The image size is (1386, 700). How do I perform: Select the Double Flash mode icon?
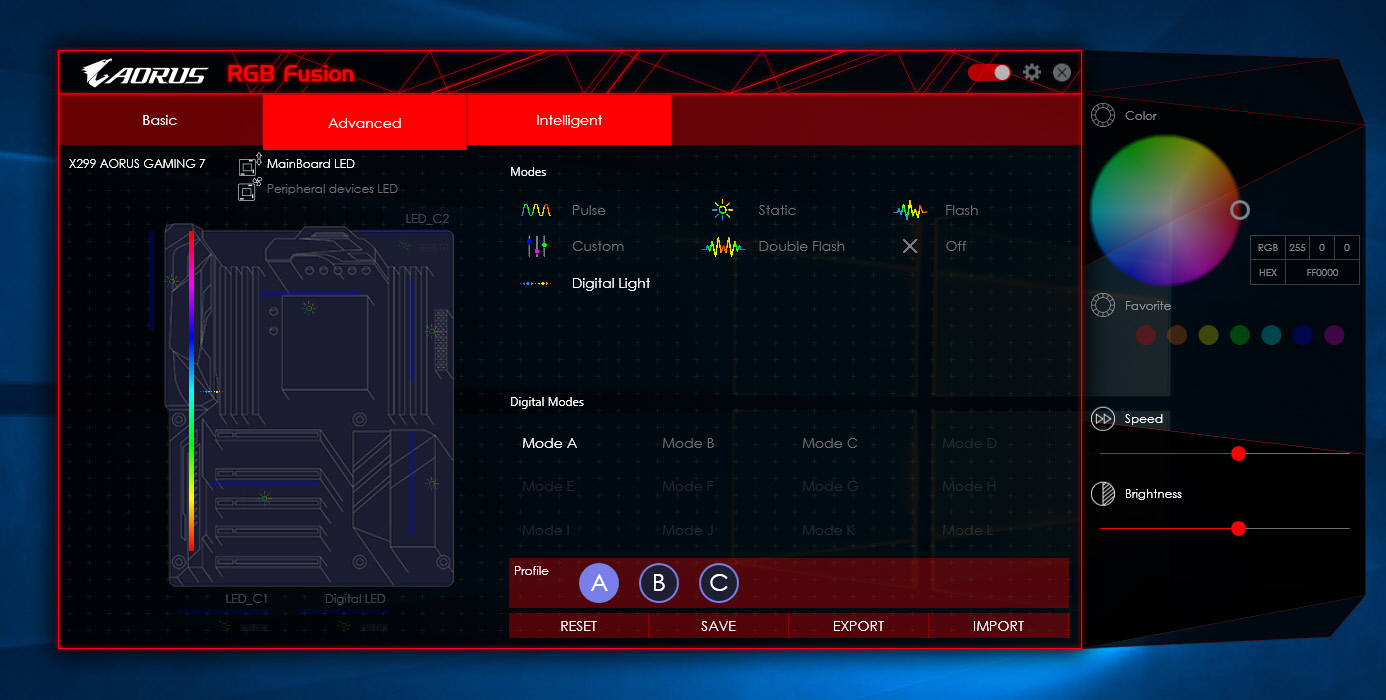[x=724, y=247]
